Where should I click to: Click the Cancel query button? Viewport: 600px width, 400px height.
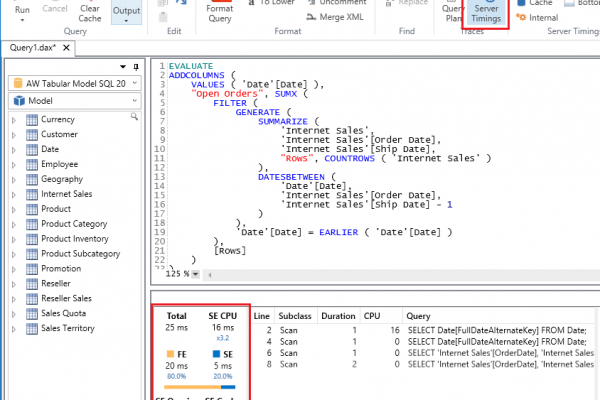pyautogui.click(x=55, y=8)
